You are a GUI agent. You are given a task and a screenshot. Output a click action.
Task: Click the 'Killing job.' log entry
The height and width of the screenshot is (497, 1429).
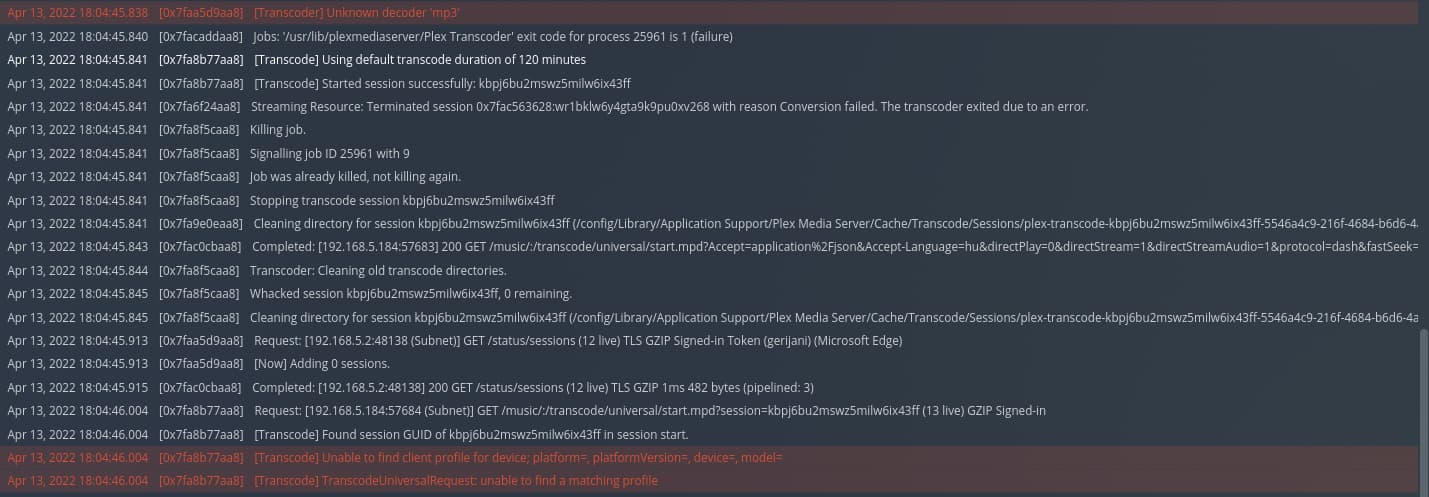709,130
